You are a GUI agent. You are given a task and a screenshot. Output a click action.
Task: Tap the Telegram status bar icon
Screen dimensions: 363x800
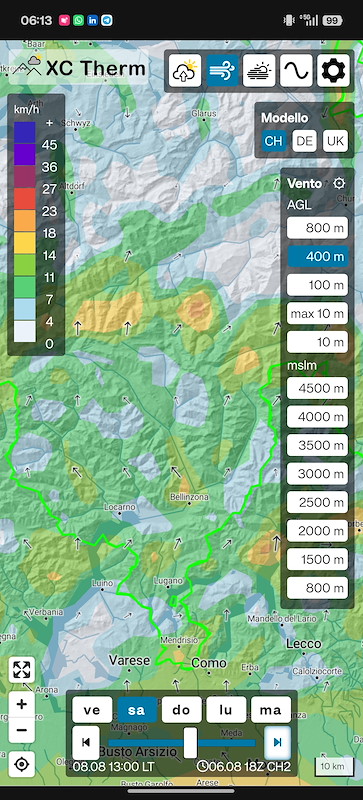point(107,20)
